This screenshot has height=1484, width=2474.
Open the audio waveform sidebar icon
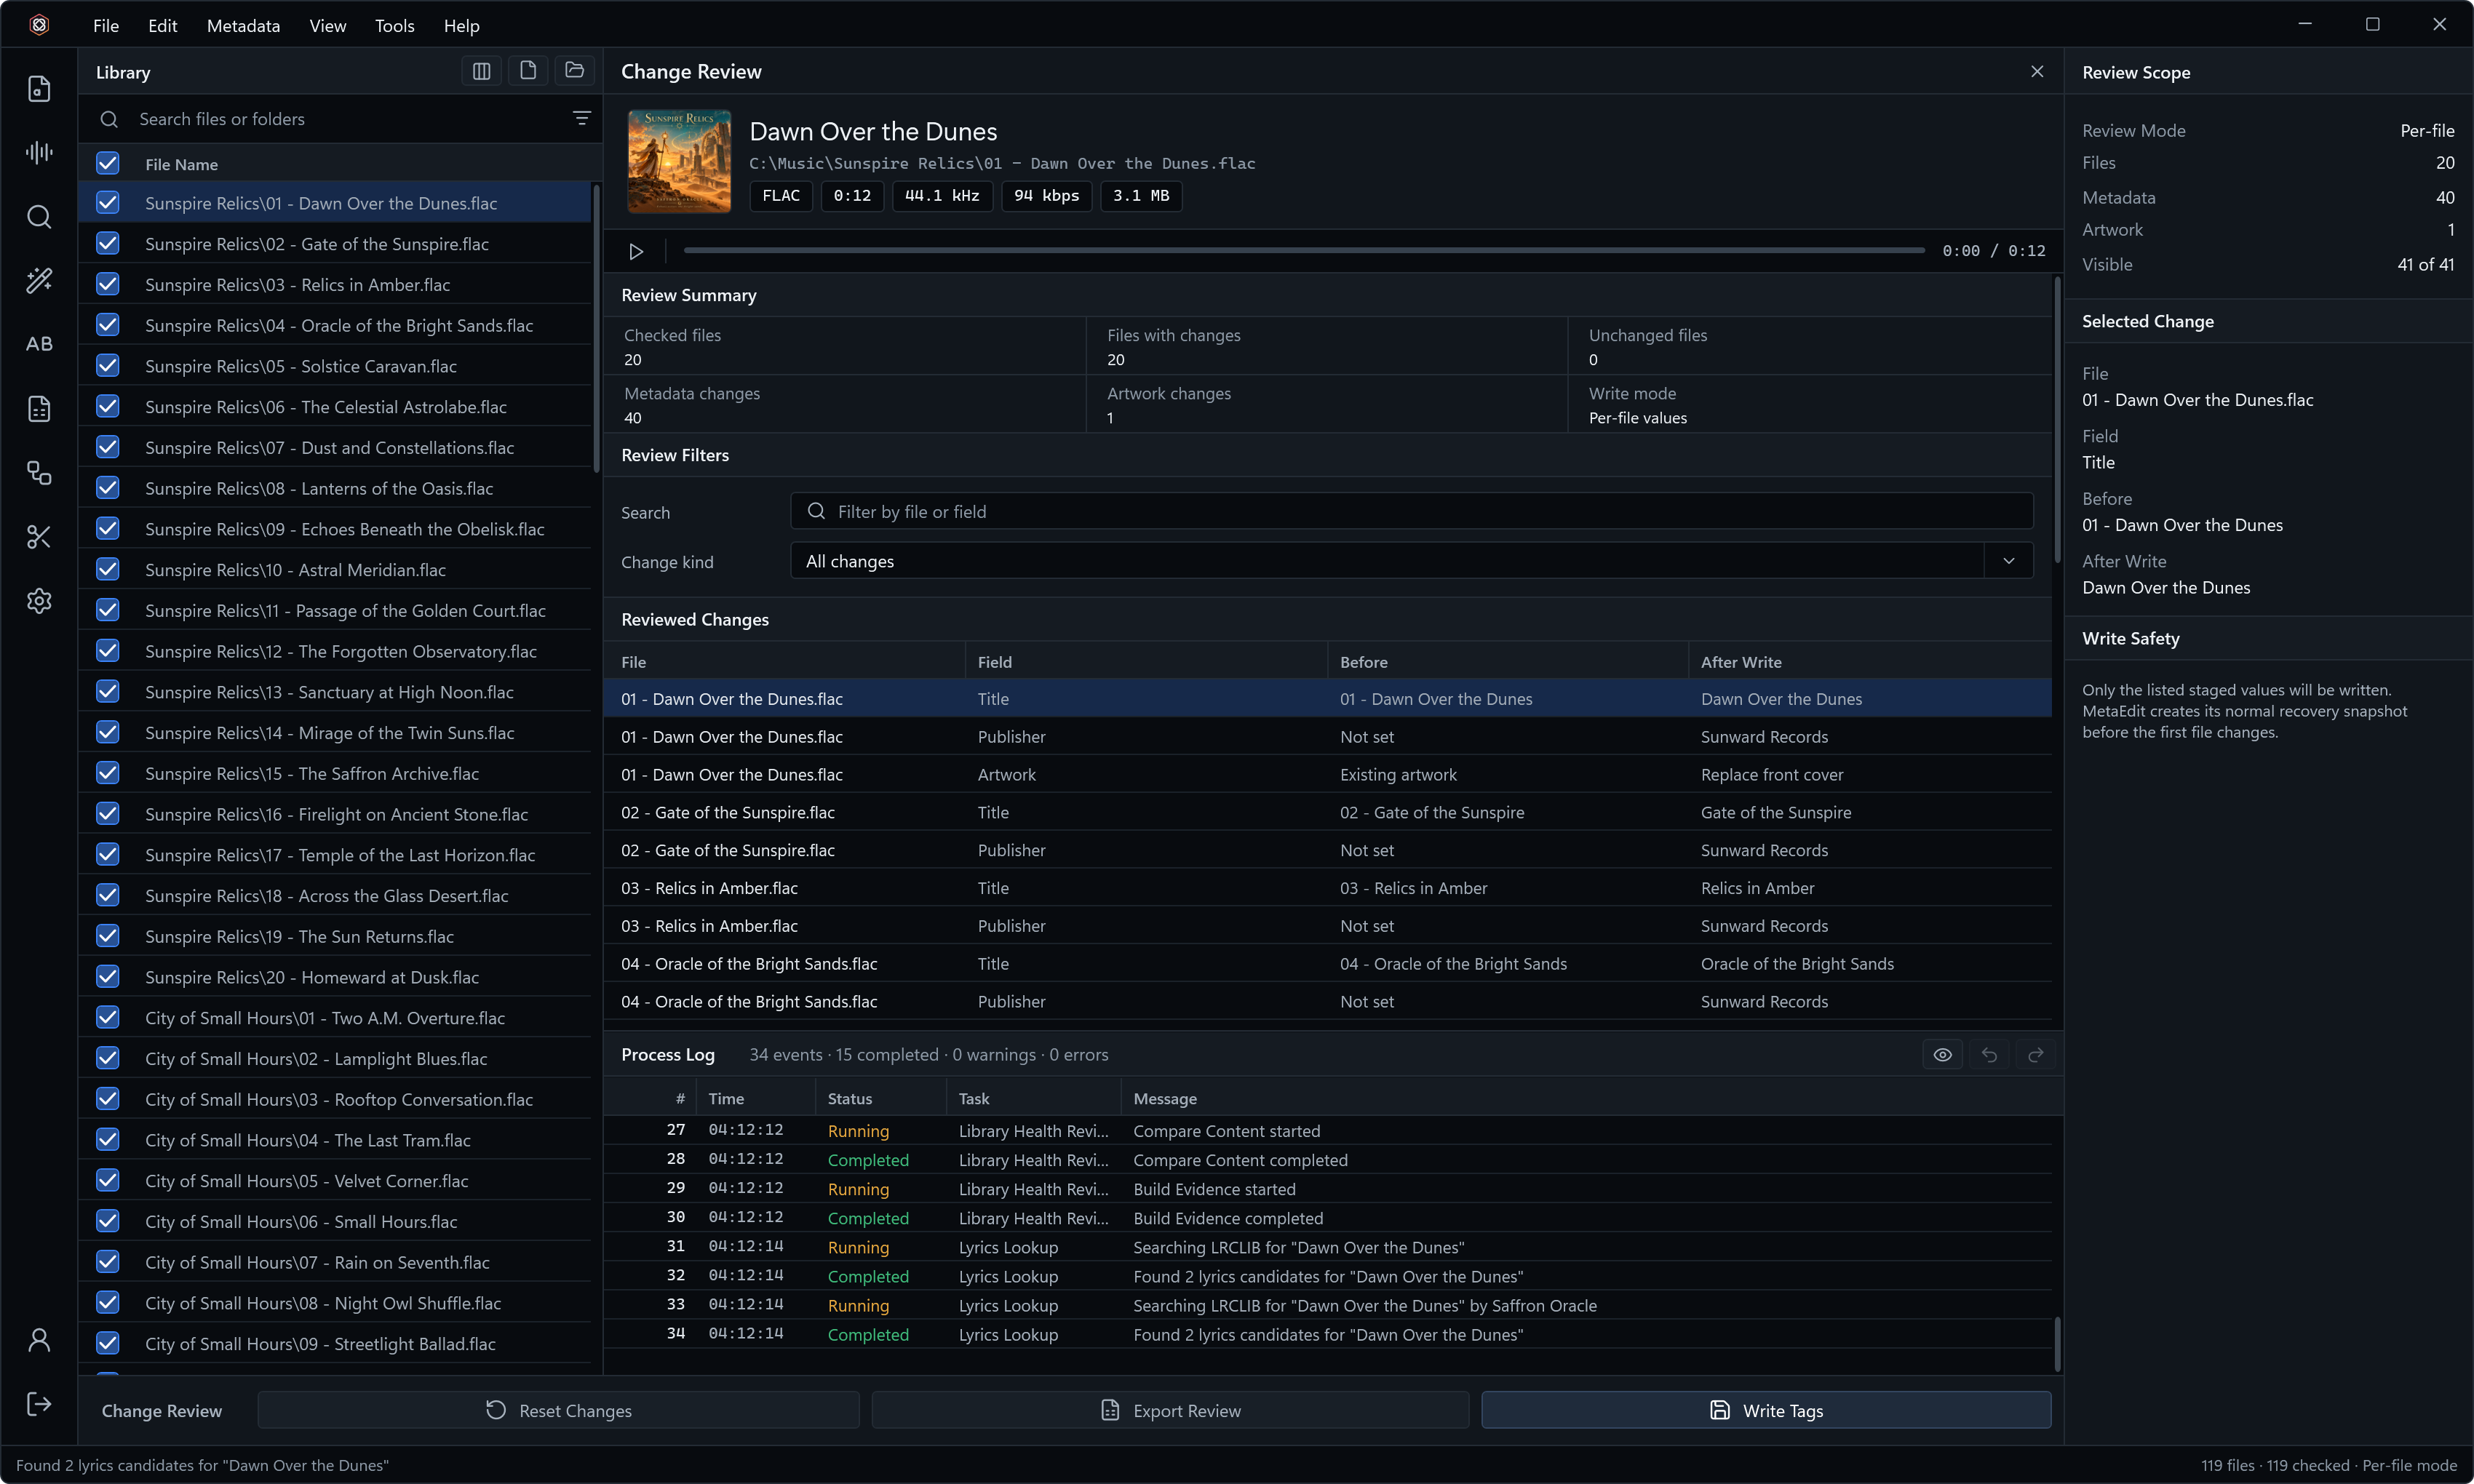pos(39,152)
